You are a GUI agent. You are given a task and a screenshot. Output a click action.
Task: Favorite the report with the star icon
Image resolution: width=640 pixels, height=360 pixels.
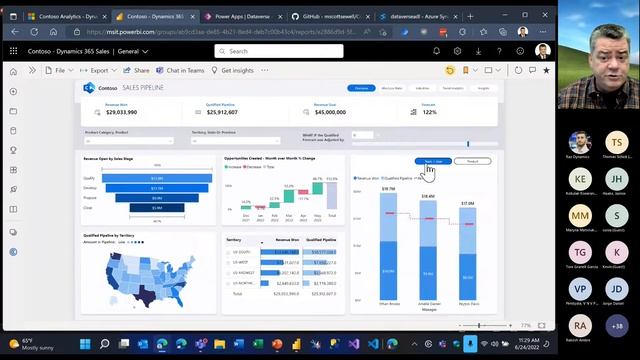(x=546, y=70)
